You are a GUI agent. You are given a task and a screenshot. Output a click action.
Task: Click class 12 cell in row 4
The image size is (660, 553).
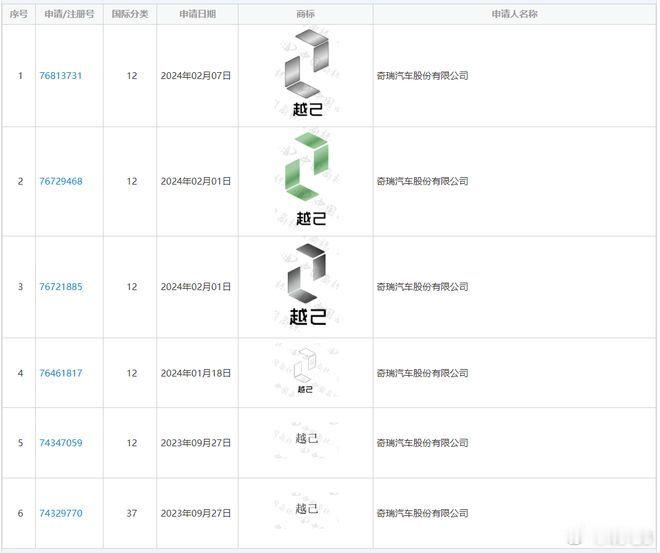coord(132,373)
